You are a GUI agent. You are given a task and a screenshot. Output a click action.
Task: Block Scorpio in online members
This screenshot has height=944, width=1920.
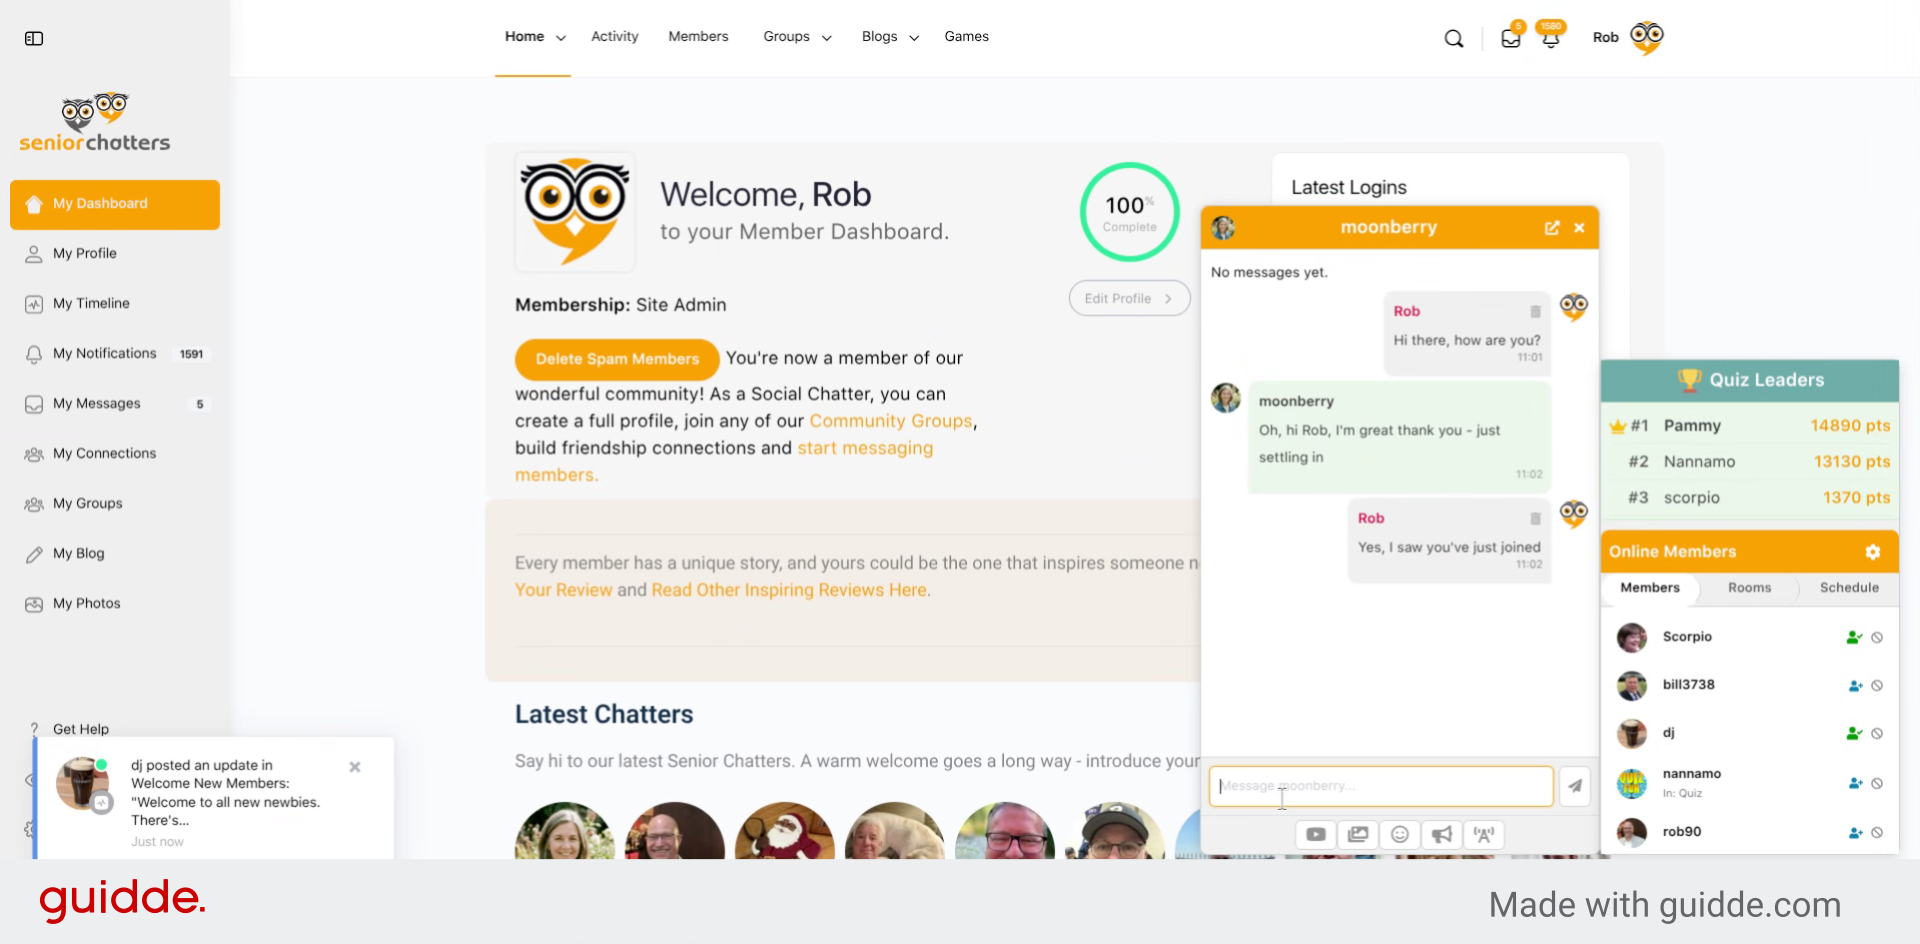pyautogui.click(x=1877, y=637)
